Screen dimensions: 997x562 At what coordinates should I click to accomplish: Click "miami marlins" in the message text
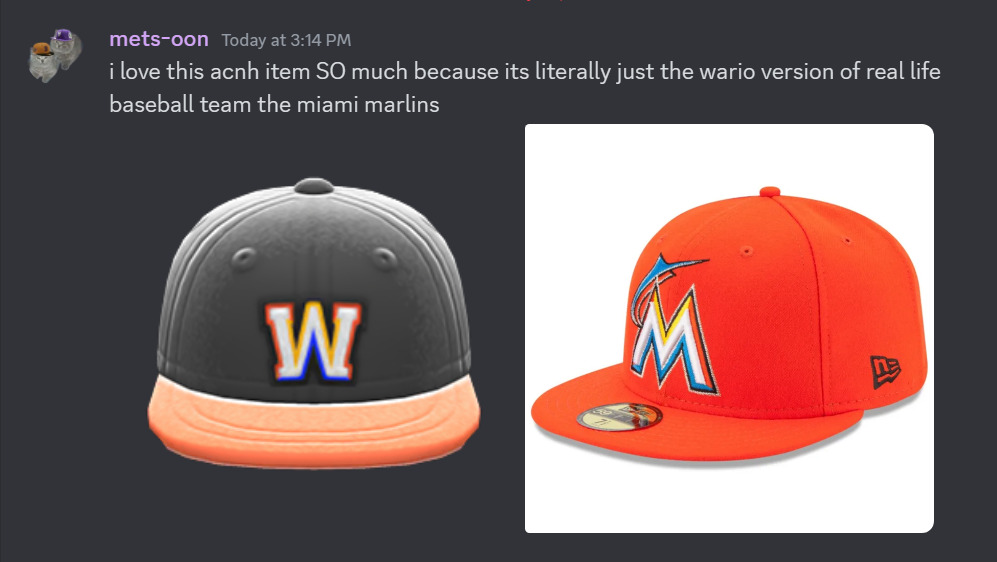pyautogui.click(x=368, y=104)
